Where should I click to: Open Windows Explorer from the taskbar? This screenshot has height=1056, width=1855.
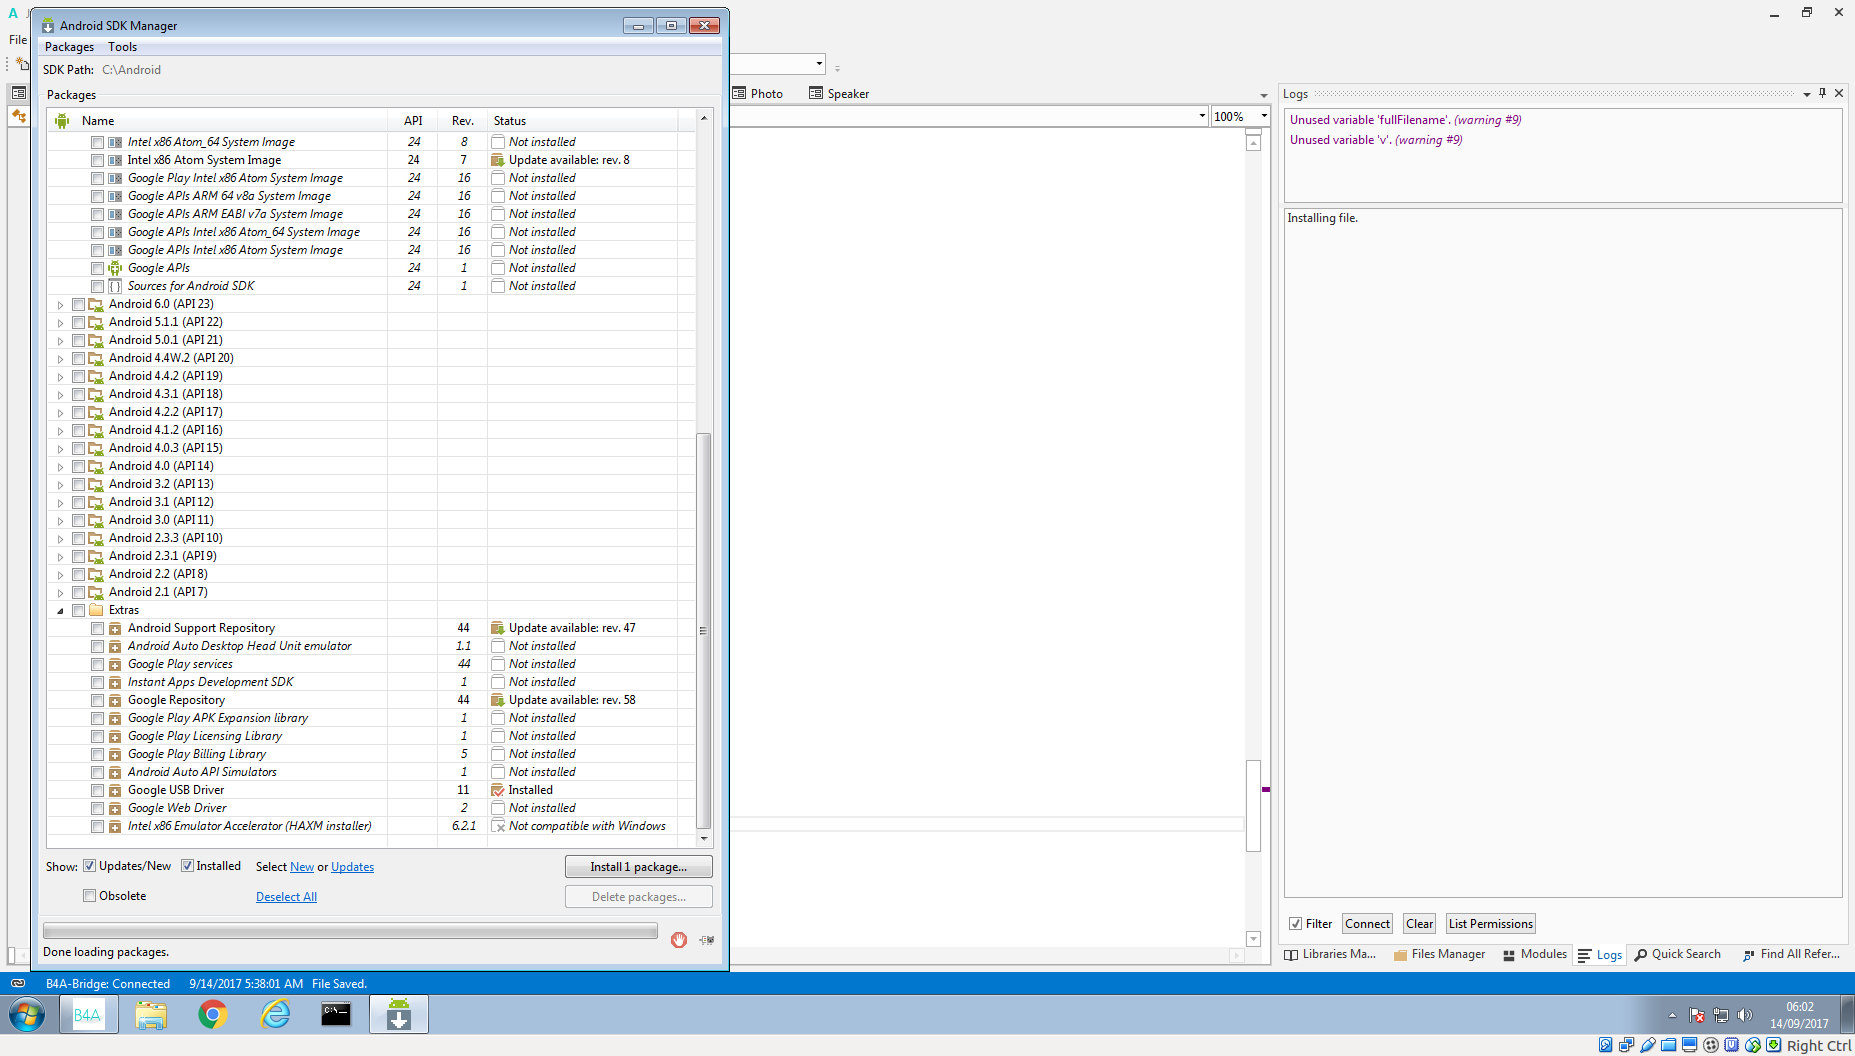pos(151,1015)
